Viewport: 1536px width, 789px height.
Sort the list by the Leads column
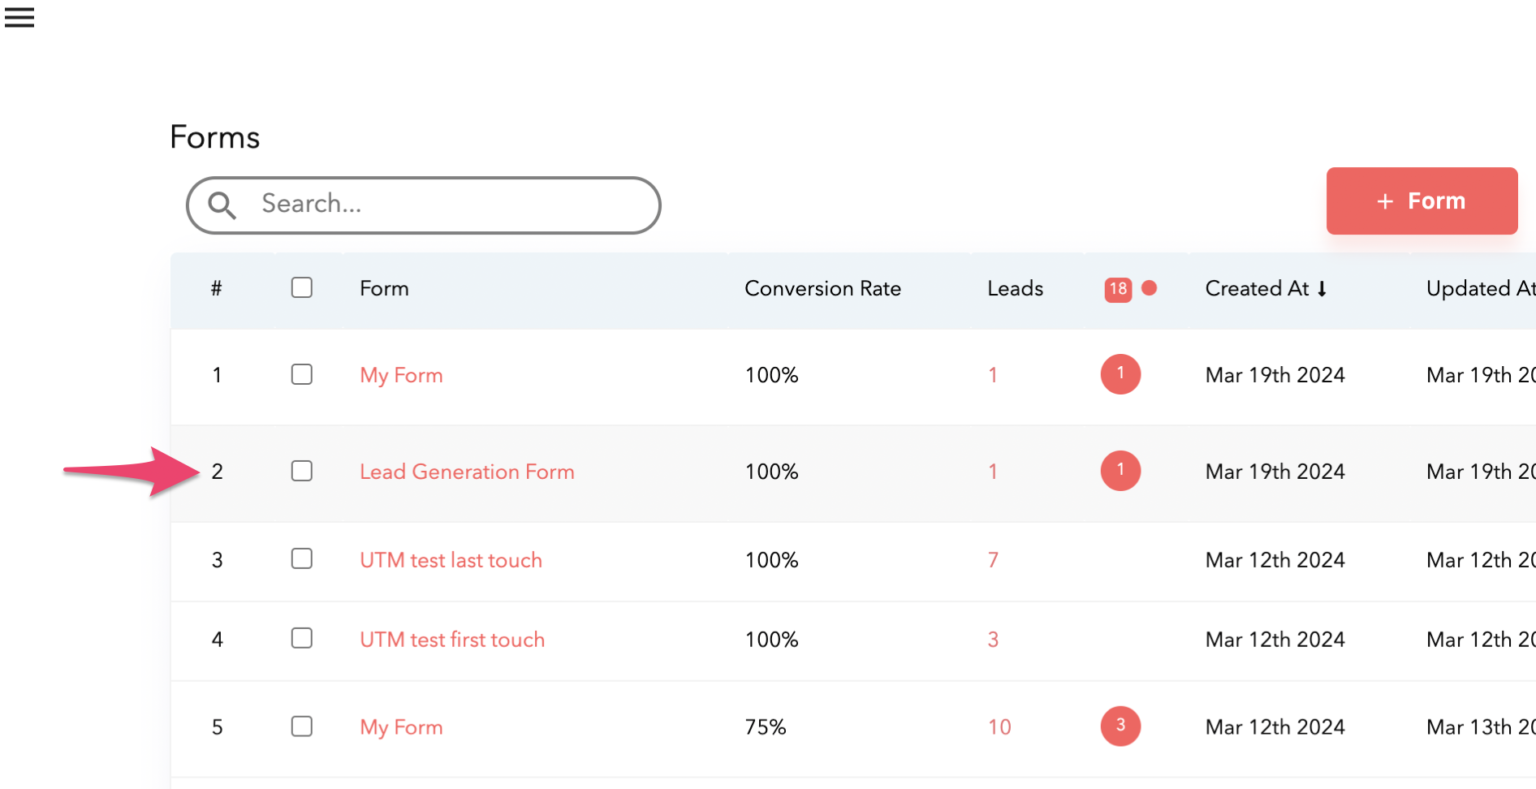click(x=1015, y=288)
